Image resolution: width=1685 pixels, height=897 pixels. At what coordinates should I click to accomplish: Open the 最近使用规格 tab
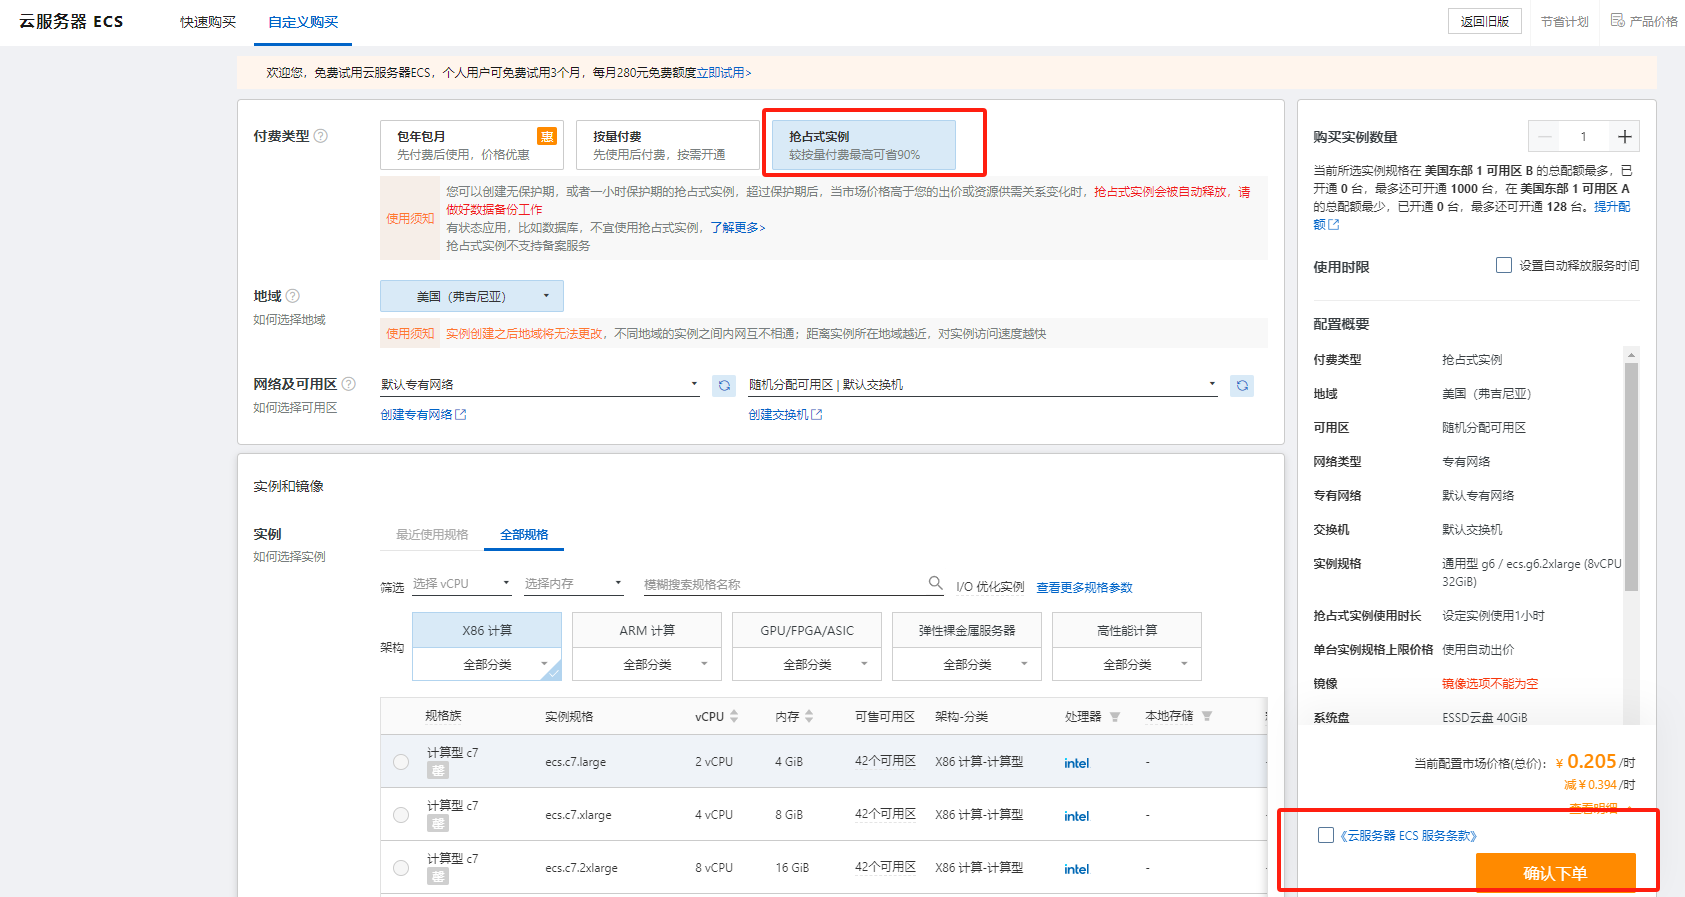[x=432, y=535]
